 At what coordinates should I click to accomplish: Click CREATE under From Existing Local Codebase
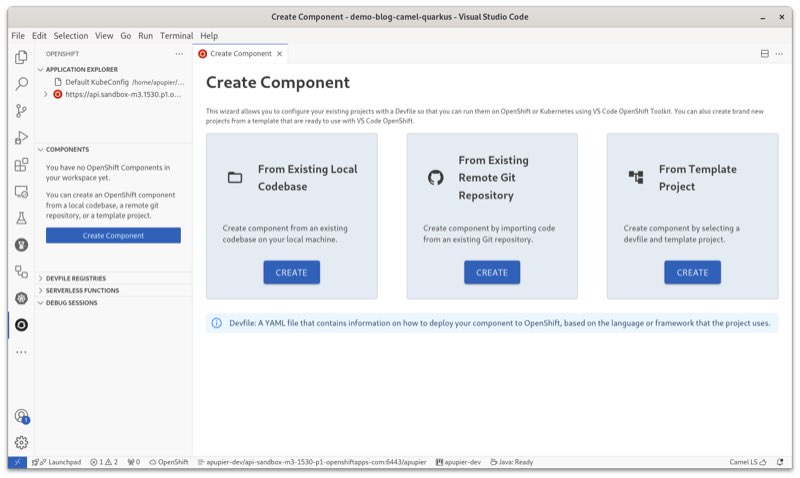291,272
